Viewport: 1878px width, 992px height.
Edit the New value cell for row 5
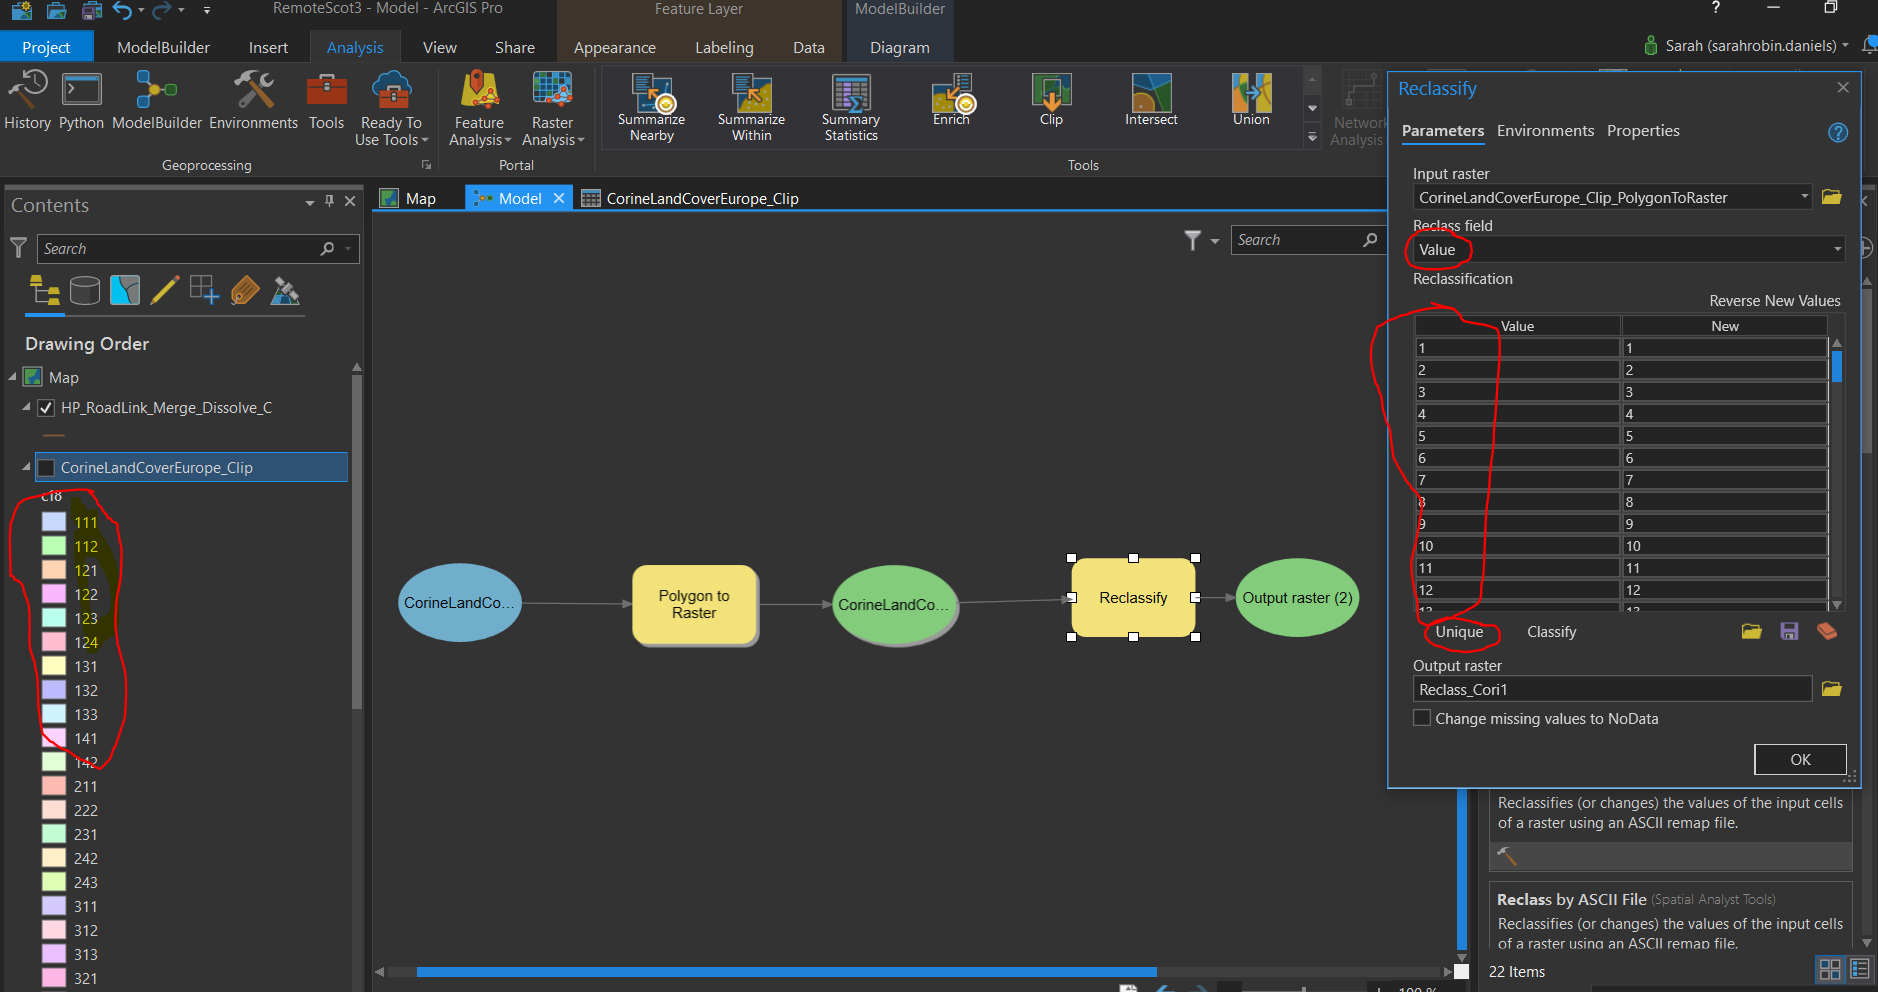[x=1724, y=436]
